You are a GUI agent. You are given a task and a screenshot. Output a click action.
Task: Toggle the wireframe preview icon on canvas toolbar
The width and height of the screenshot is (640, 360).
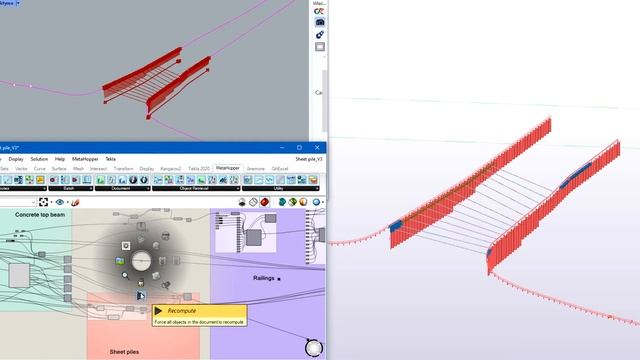click(x=253, y=202)
